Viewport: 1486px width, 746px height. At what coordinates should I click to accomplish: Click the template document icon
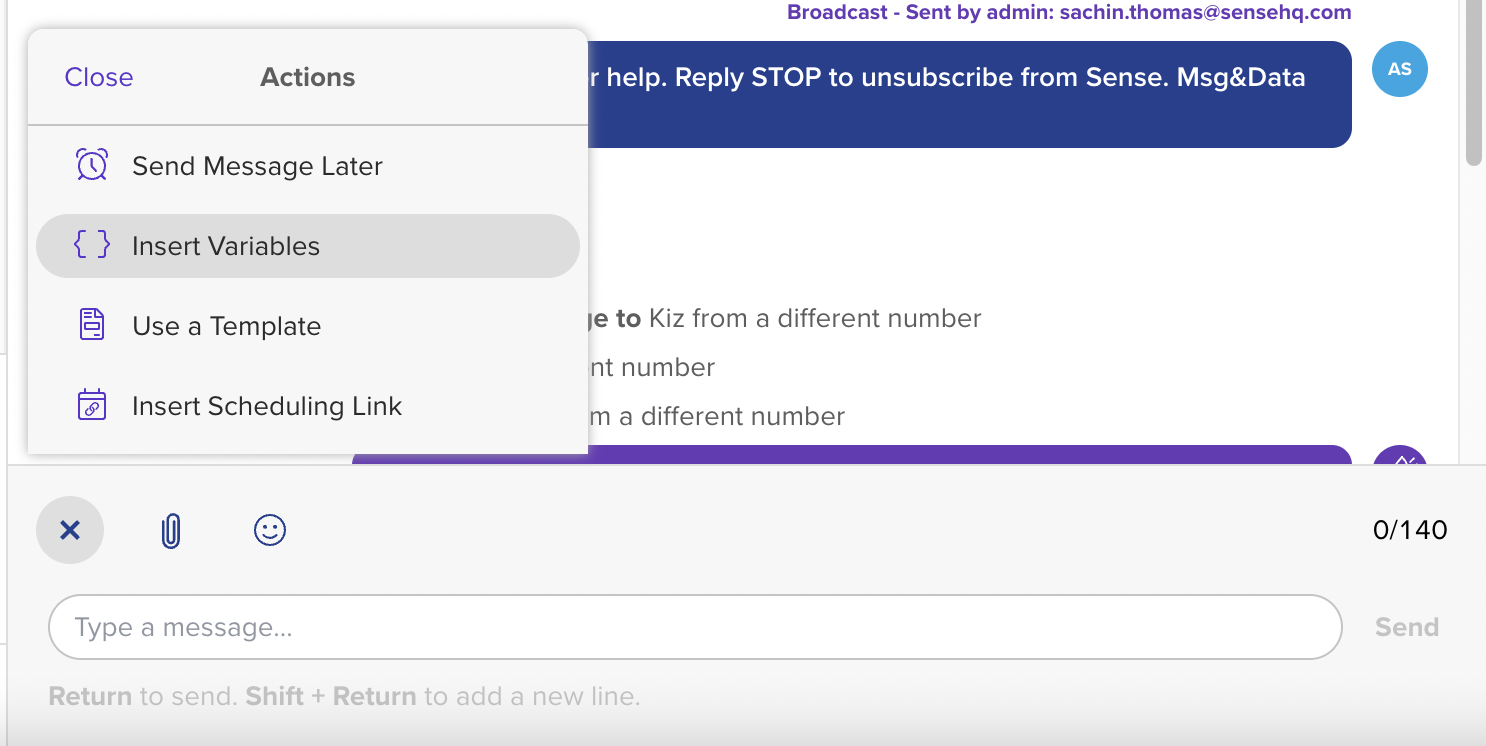(x=92, y=325)
